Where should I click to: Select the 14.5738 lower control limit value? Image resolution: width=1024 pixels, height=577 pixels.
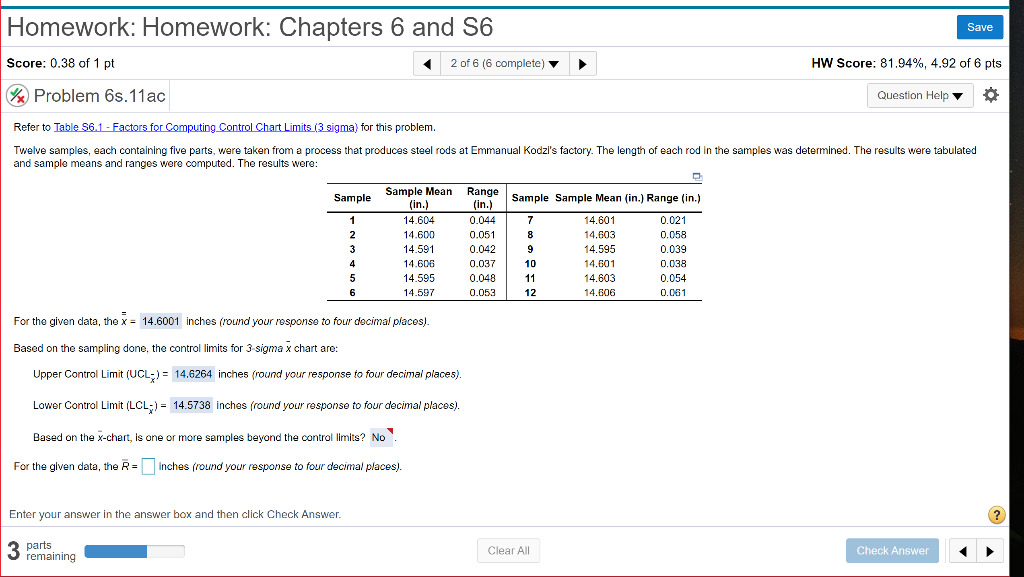tap(191, 405)
